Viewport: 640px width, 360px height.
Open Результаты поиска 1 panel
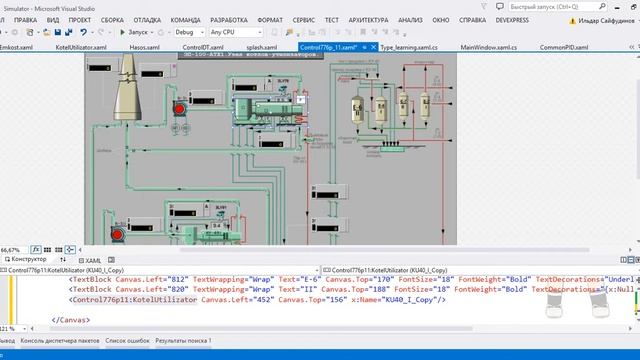183,340
